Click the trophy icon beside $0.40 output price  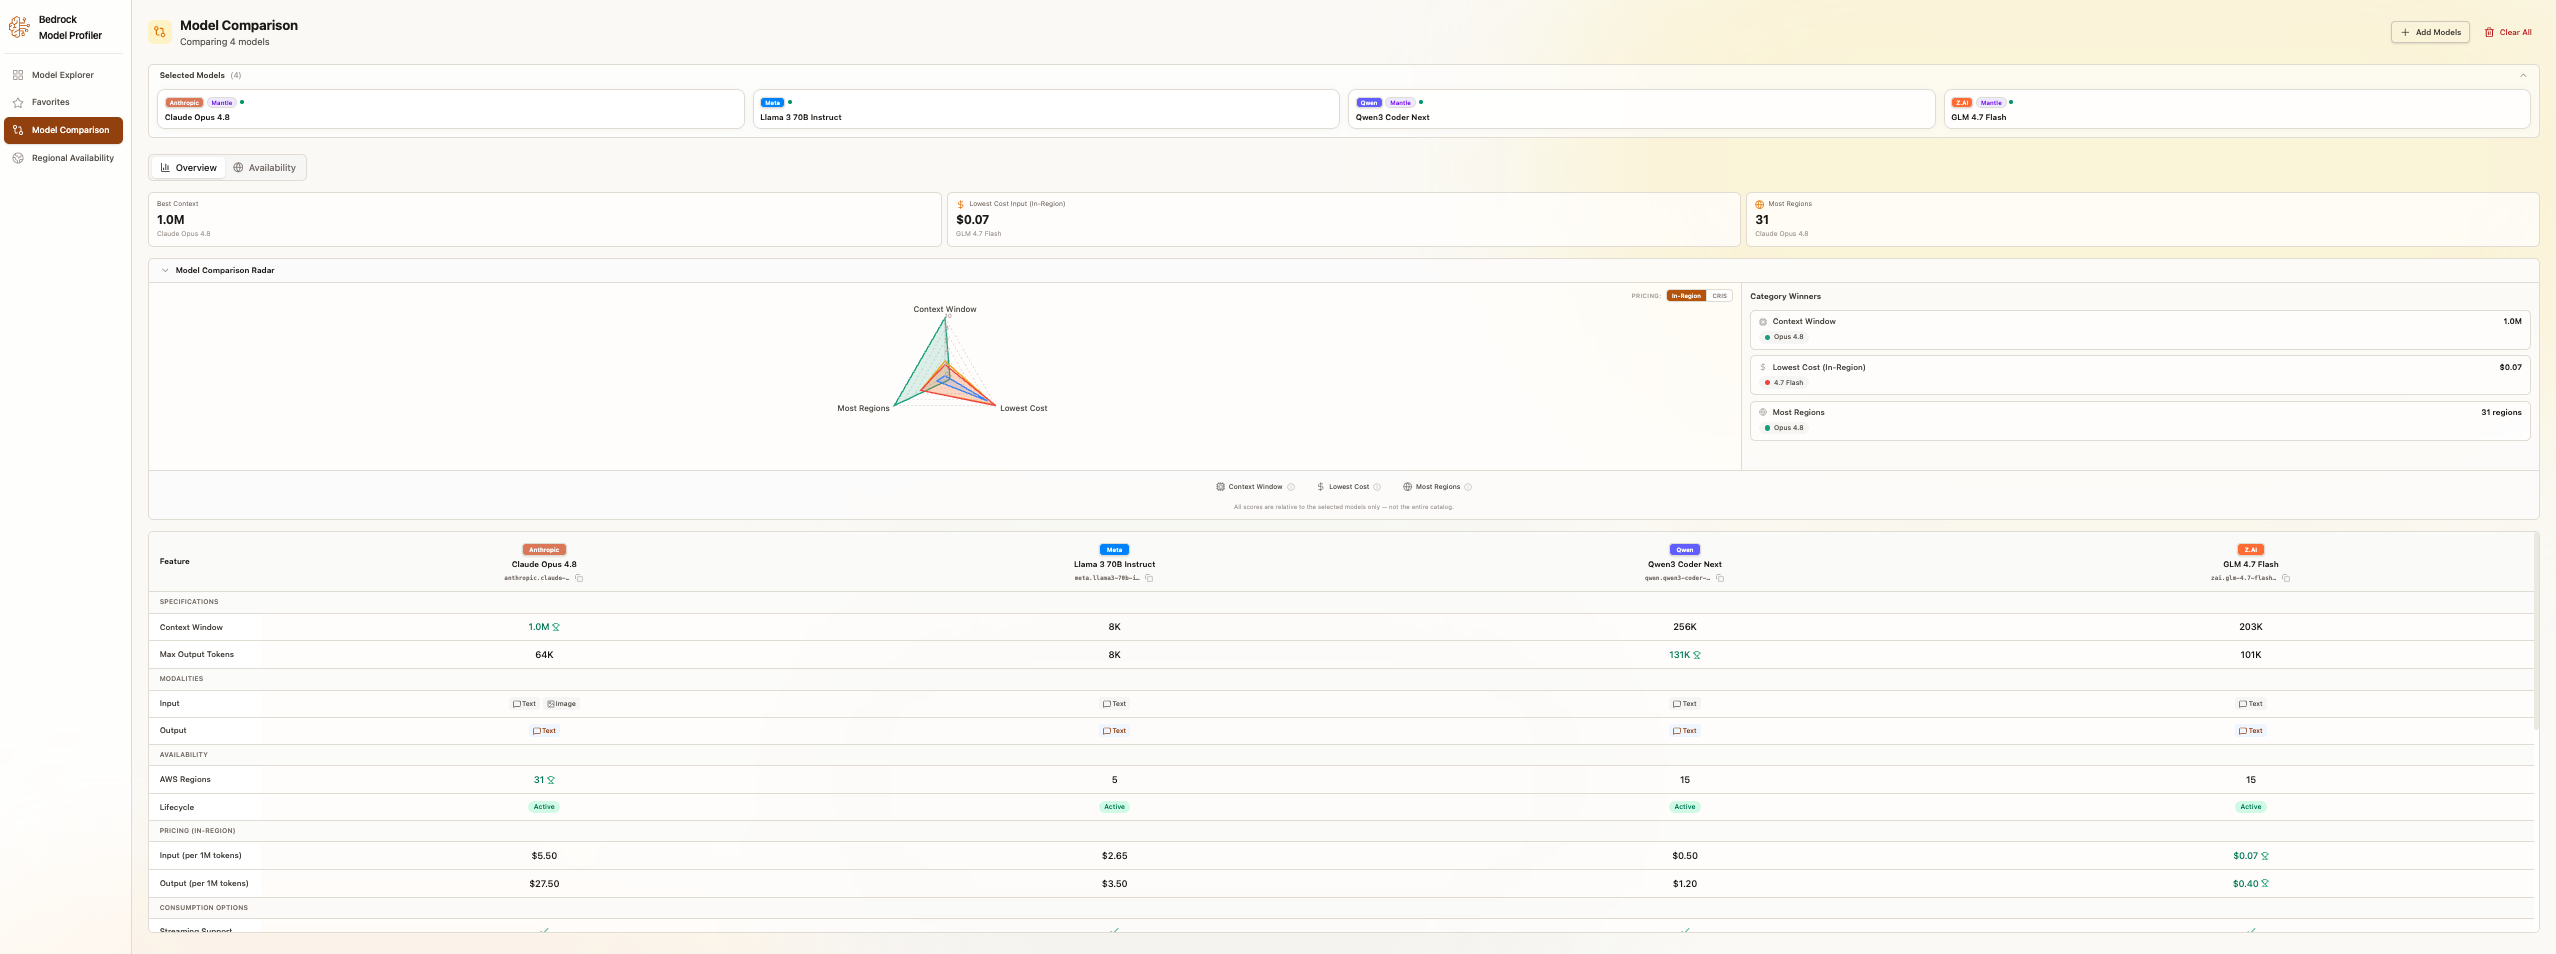click(2265, 884)
